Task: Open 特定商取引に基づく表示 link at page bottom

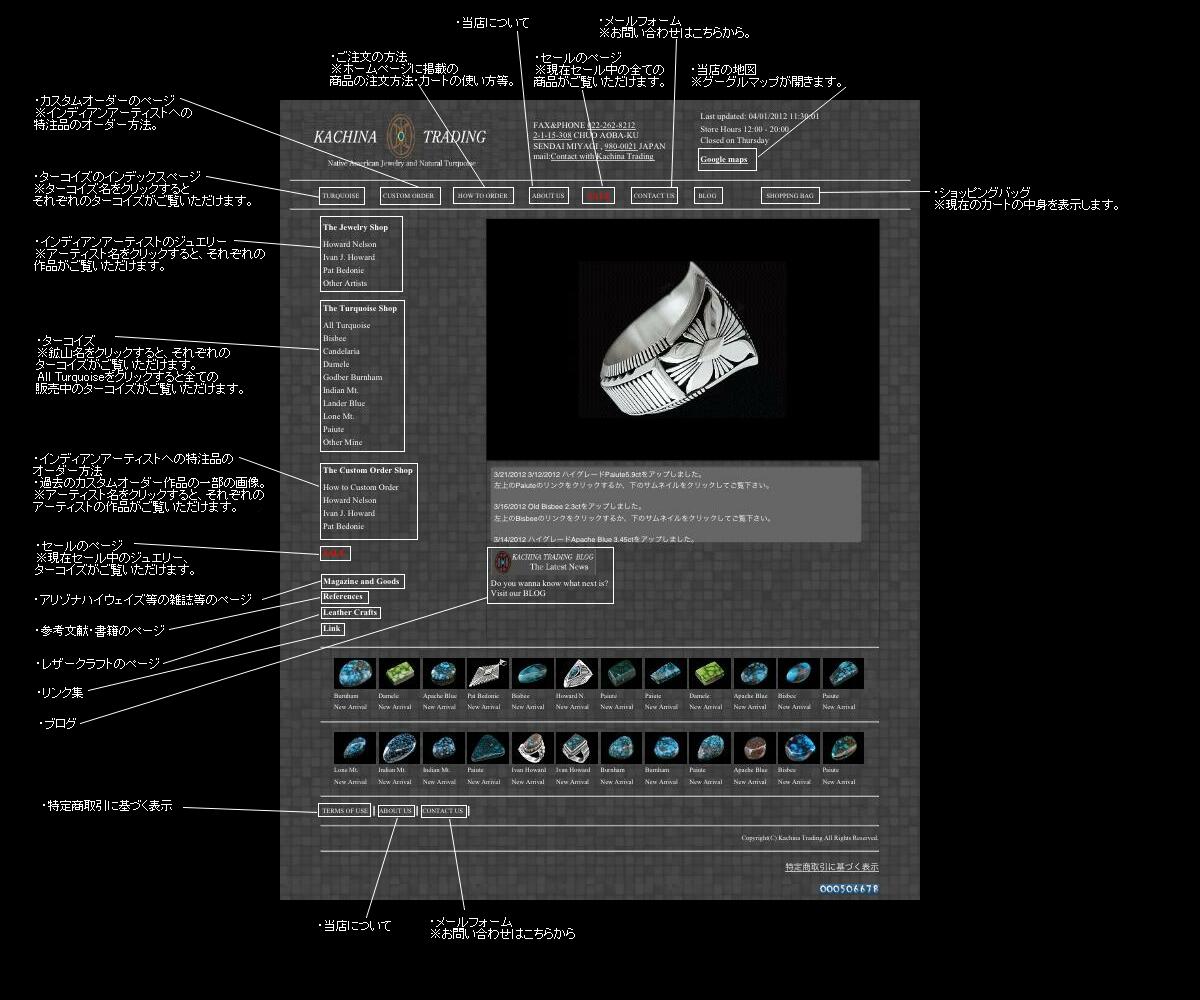Action: click(832, 867)
